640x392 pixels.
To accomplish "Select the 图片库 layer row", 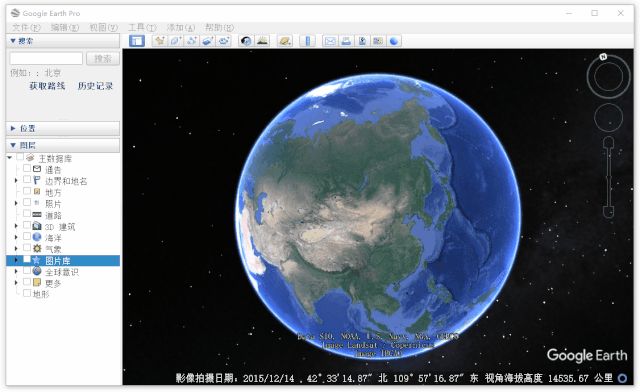I will coord(63,261).
